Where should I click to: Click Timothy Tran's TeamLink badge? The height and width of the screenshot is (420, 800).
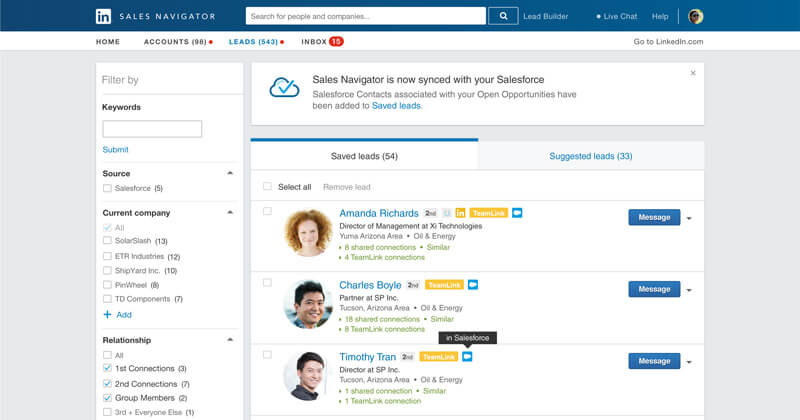[439, 357]
